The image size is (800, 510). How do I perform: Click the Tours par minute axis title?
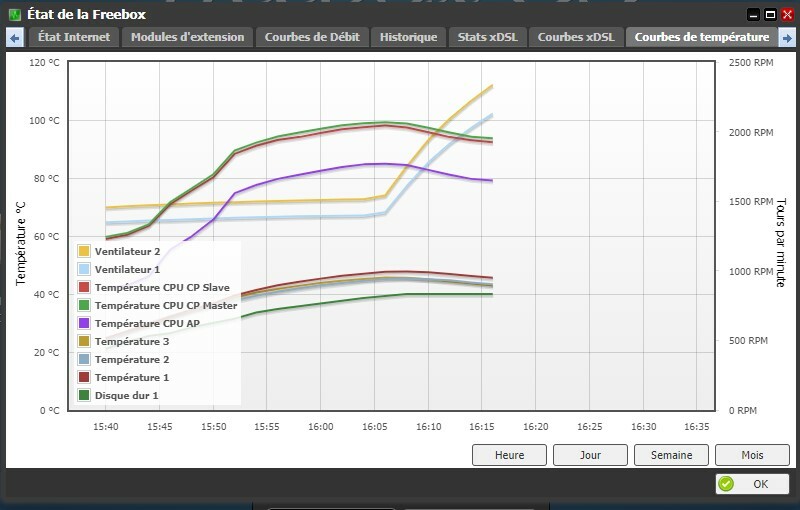click(781, 243)
